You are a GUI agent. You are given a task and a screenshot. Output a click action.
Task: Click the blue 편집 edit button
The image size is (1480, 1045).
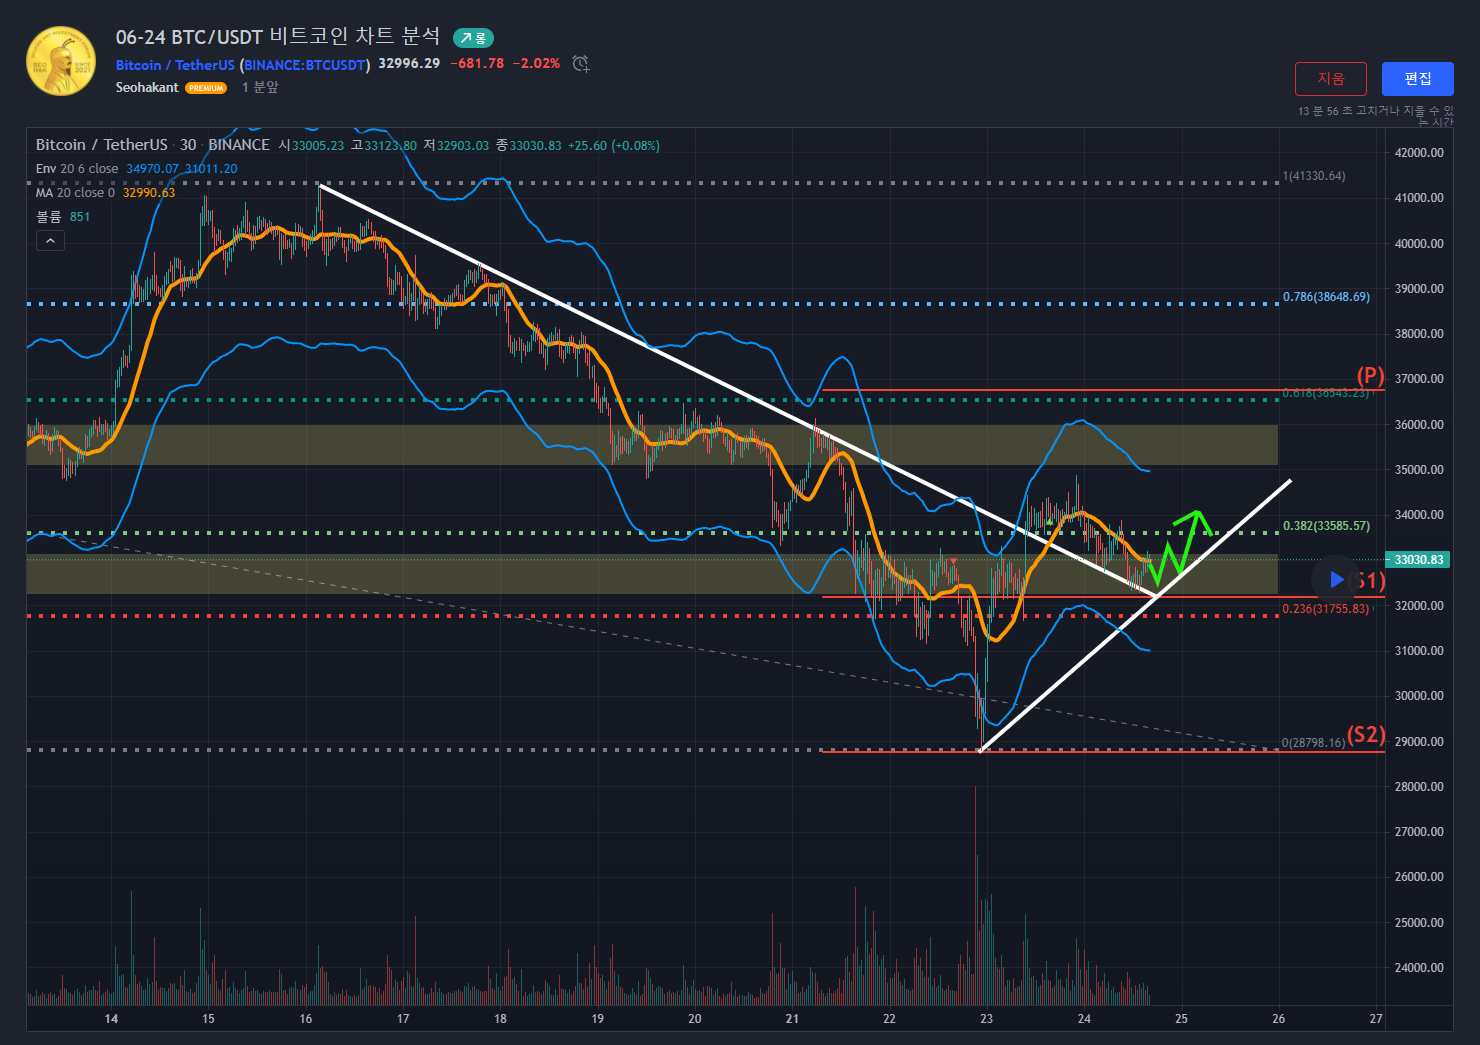tap(1417, 79)
